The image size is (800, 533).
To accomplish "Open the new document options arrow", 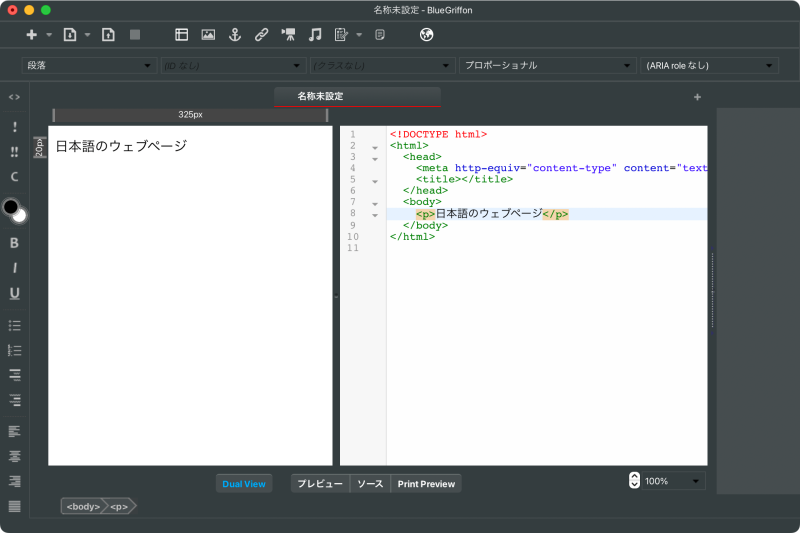I will [x=49, y=35].
